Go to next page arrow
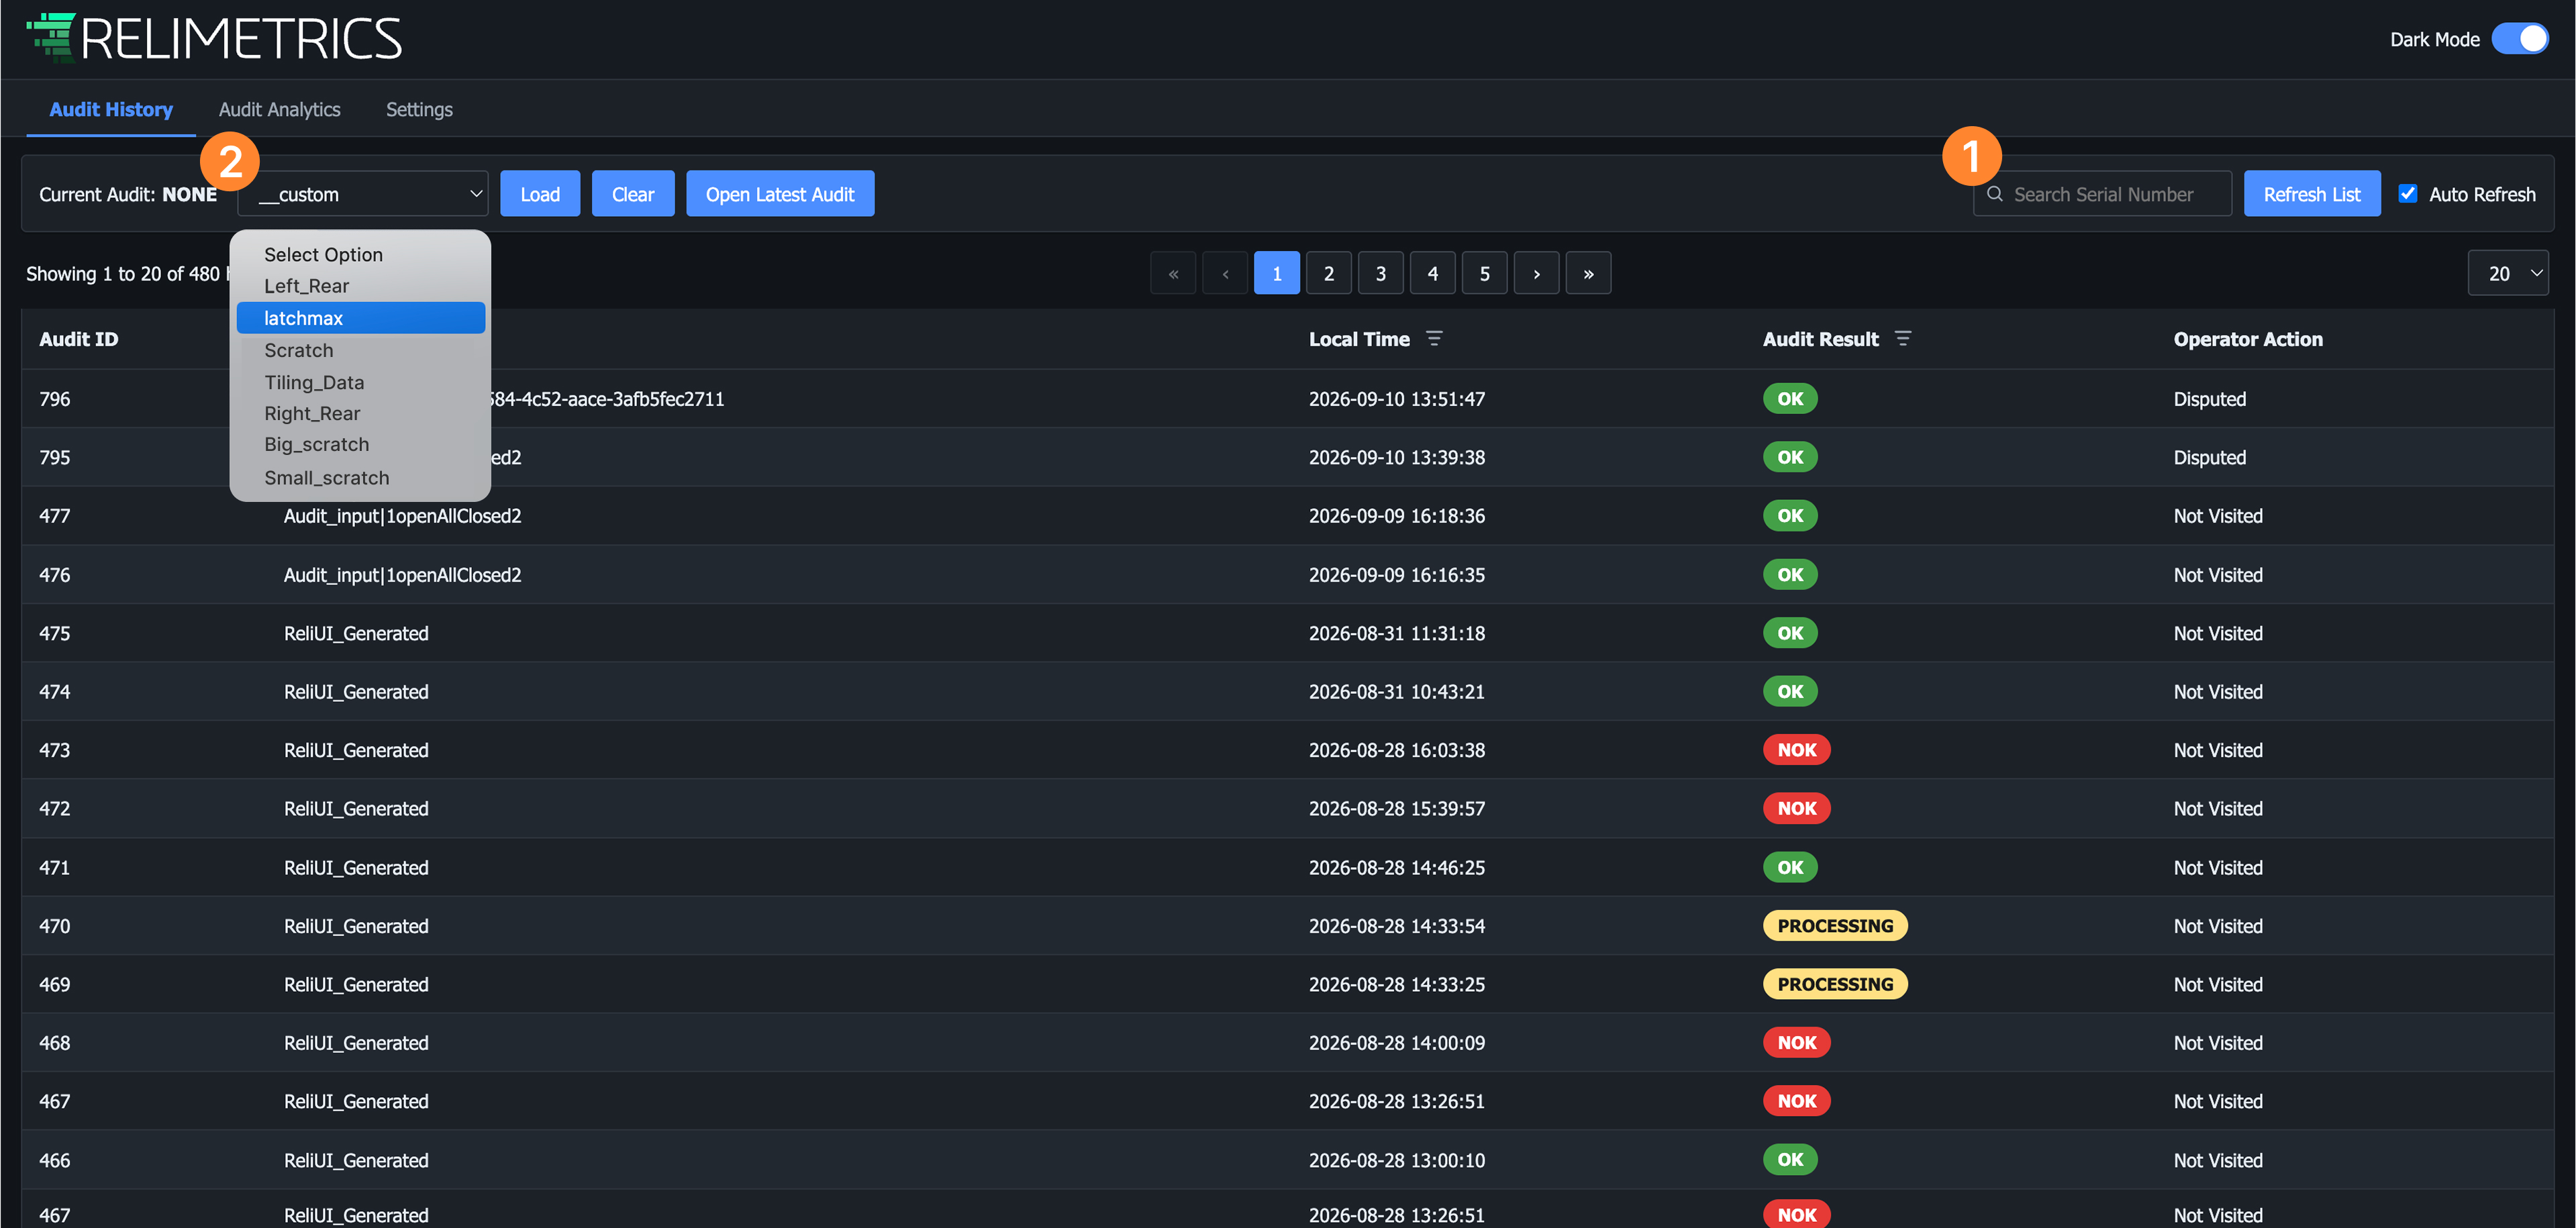2576x1228 pixels. 1537,273
